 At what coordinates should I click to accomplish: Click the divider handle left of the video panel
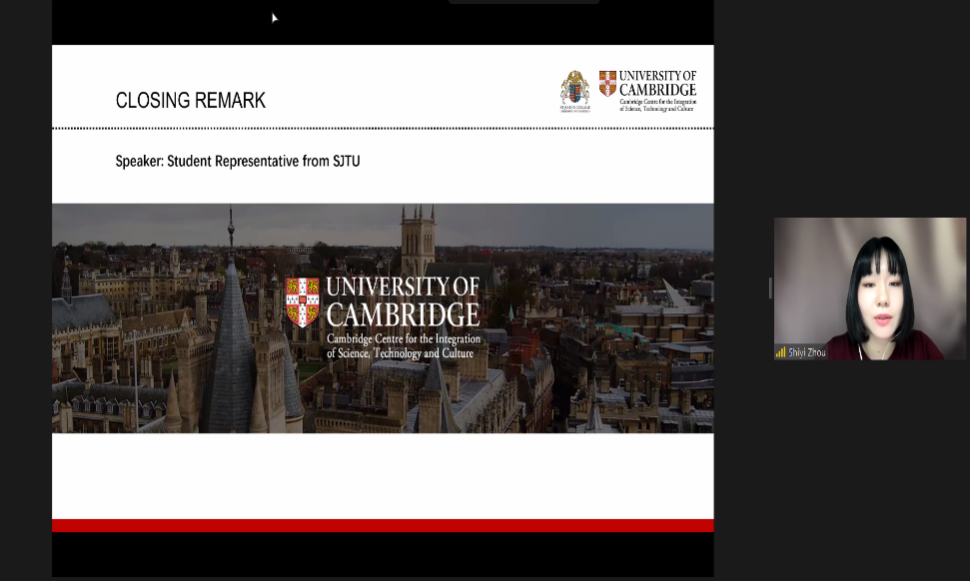click(x=770, y=288)
